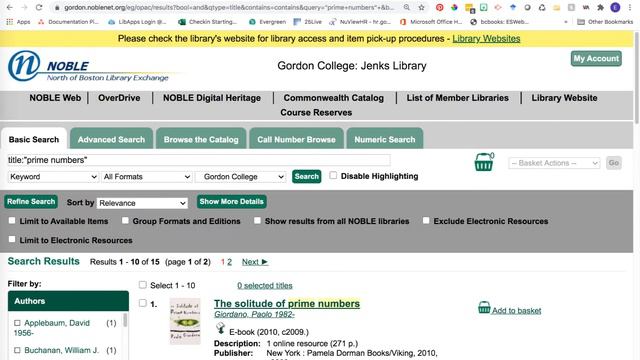Click the E-book format icon
This screenshot has width=640, height=360.
coord(220,328)
